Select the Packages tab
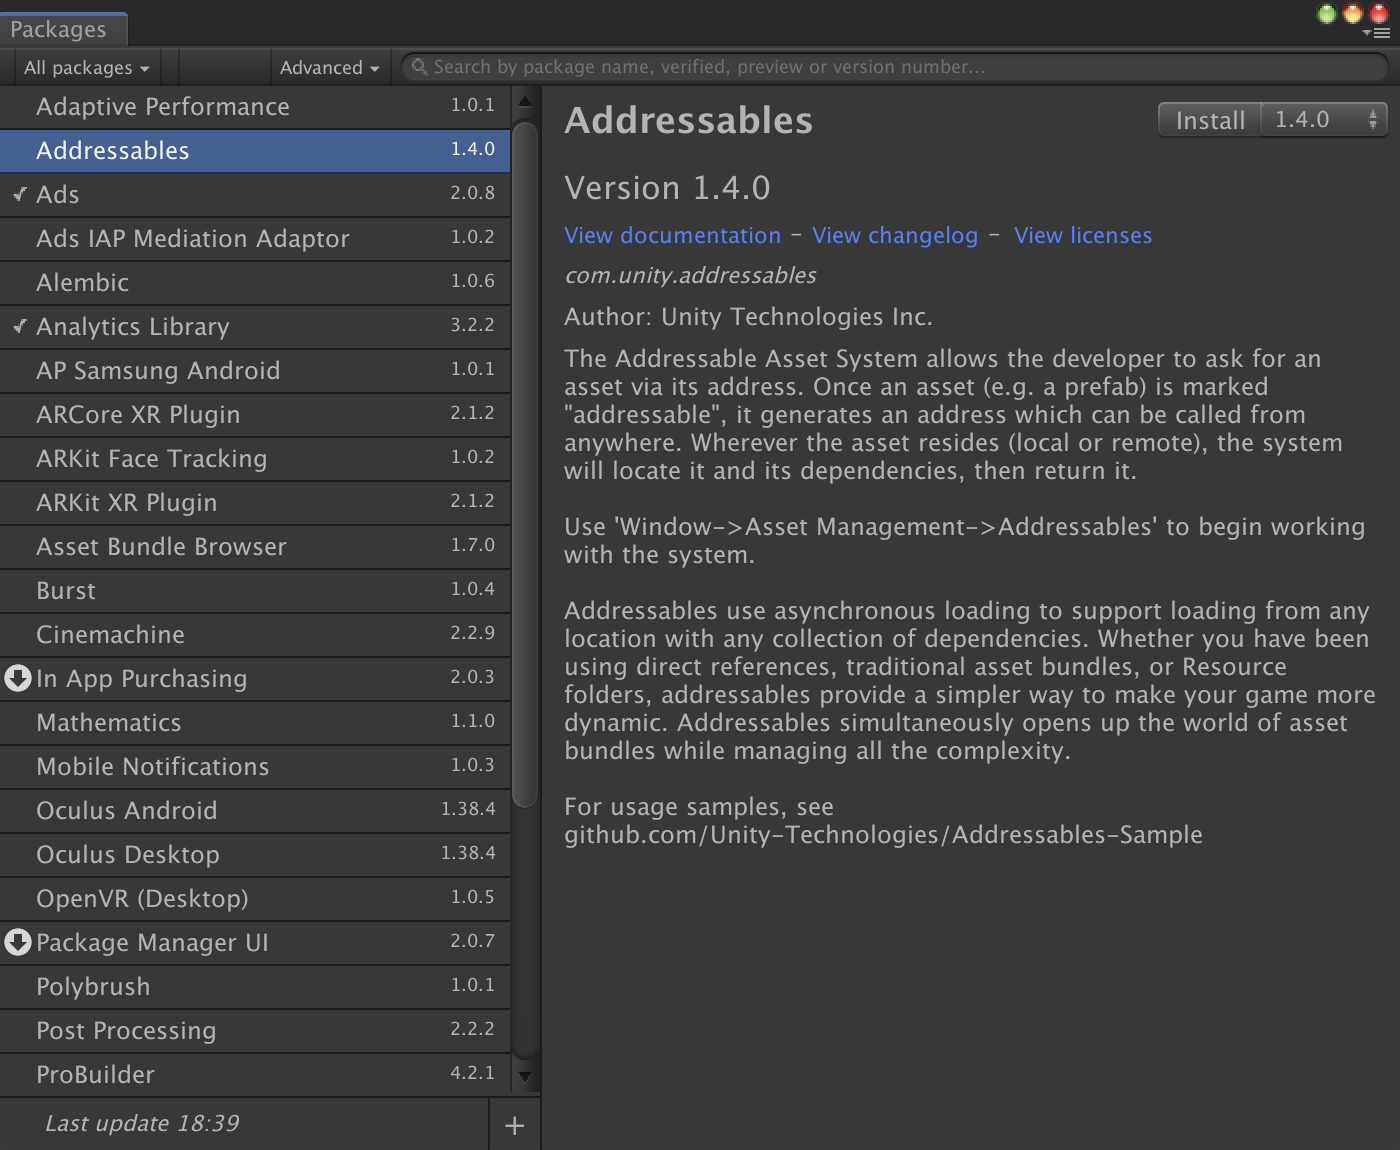 tap(59, 29)
